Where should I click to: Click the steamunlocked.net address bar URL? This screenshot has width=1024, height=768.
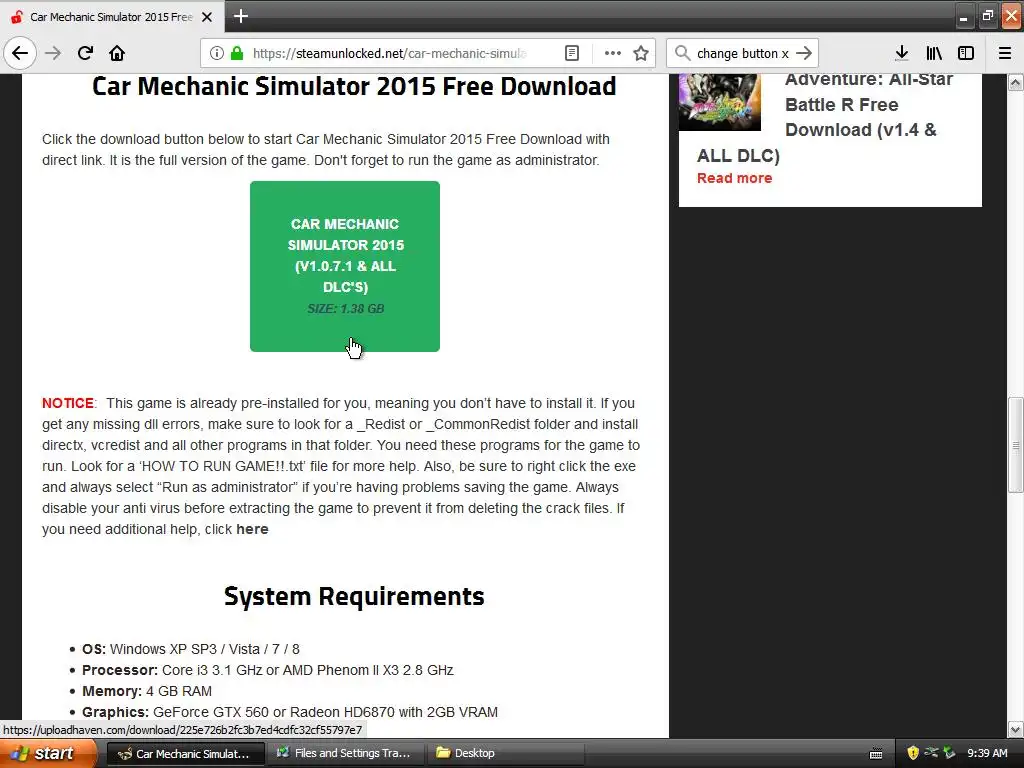389,54
